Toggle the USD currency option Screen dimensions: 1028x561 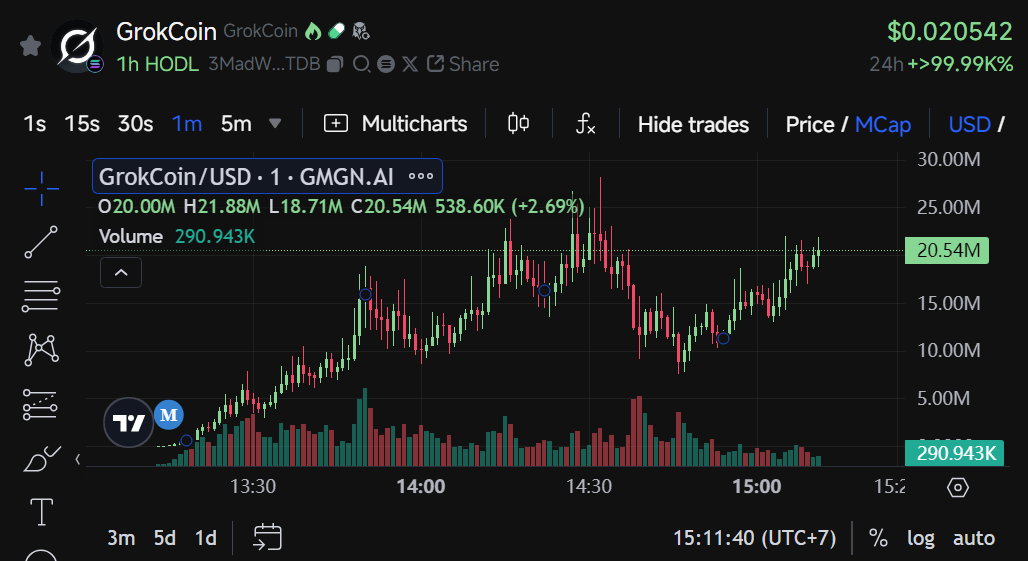[x=969, y=125]
